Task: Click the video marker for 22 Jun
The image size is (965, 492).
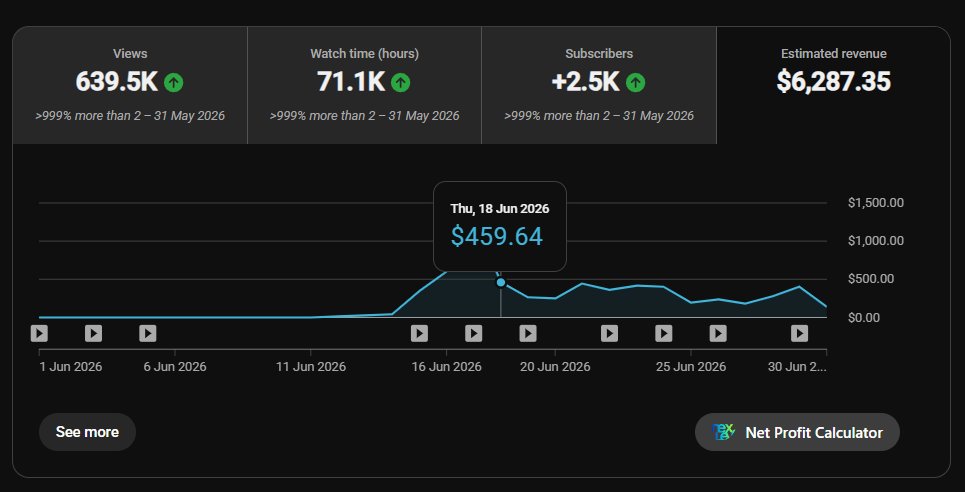Action: (609, 334)
